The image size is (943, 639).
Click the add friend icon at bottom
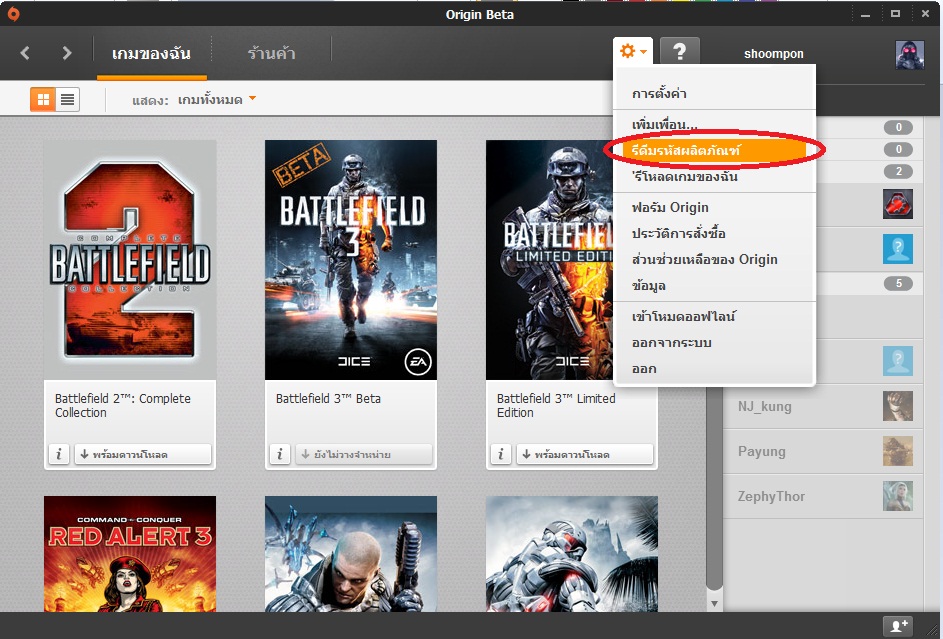click(898, 626)
